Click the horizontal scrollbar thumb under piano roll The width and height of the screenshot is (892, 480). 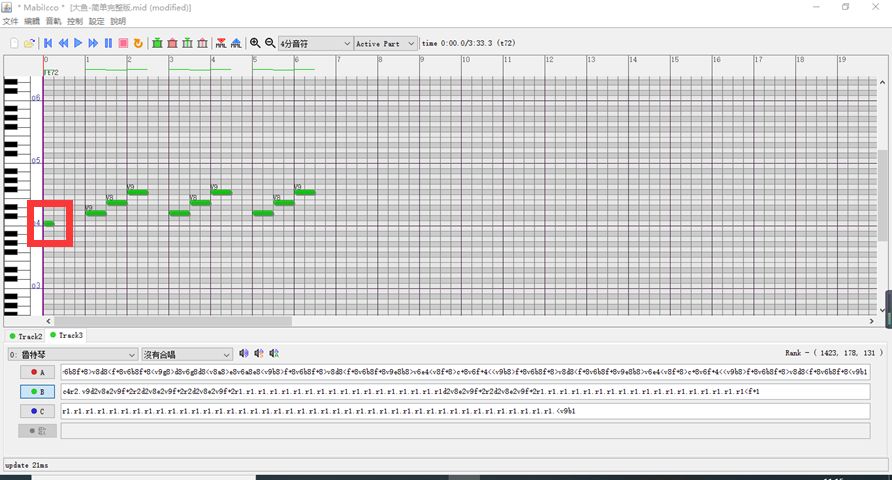[x=173, y=321]
